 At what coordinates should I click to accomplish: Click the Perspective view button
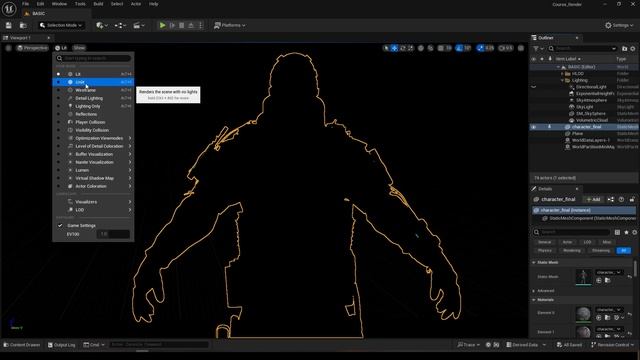(32, 48)
